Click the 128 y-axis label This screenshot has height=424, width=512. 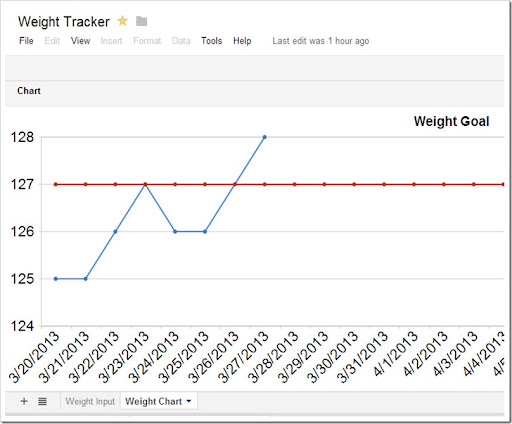(22, 137)
